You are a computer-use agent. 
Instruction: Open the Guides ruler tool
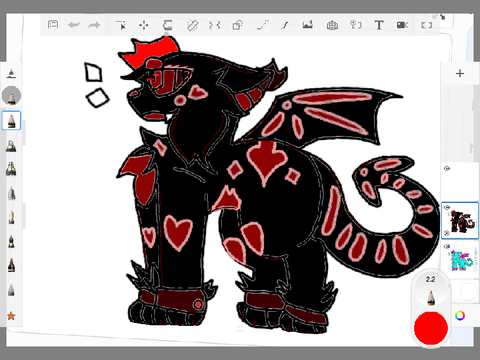[x=192, y=25]
